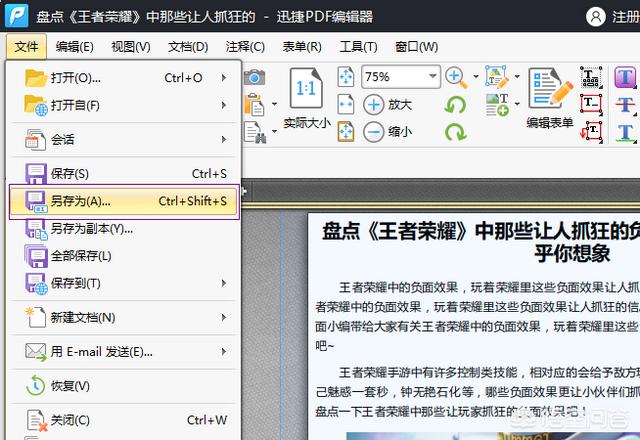Image resolution: width=640 pixels, height=440 pixels.
Task: Click the find binoculars document icon
Action: click(256, 132)
